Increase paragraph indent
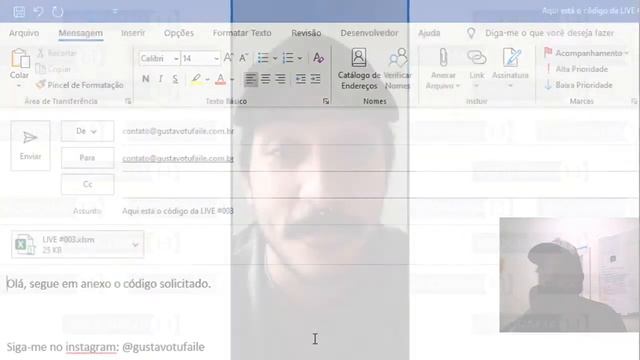 (x=315, y=79)
